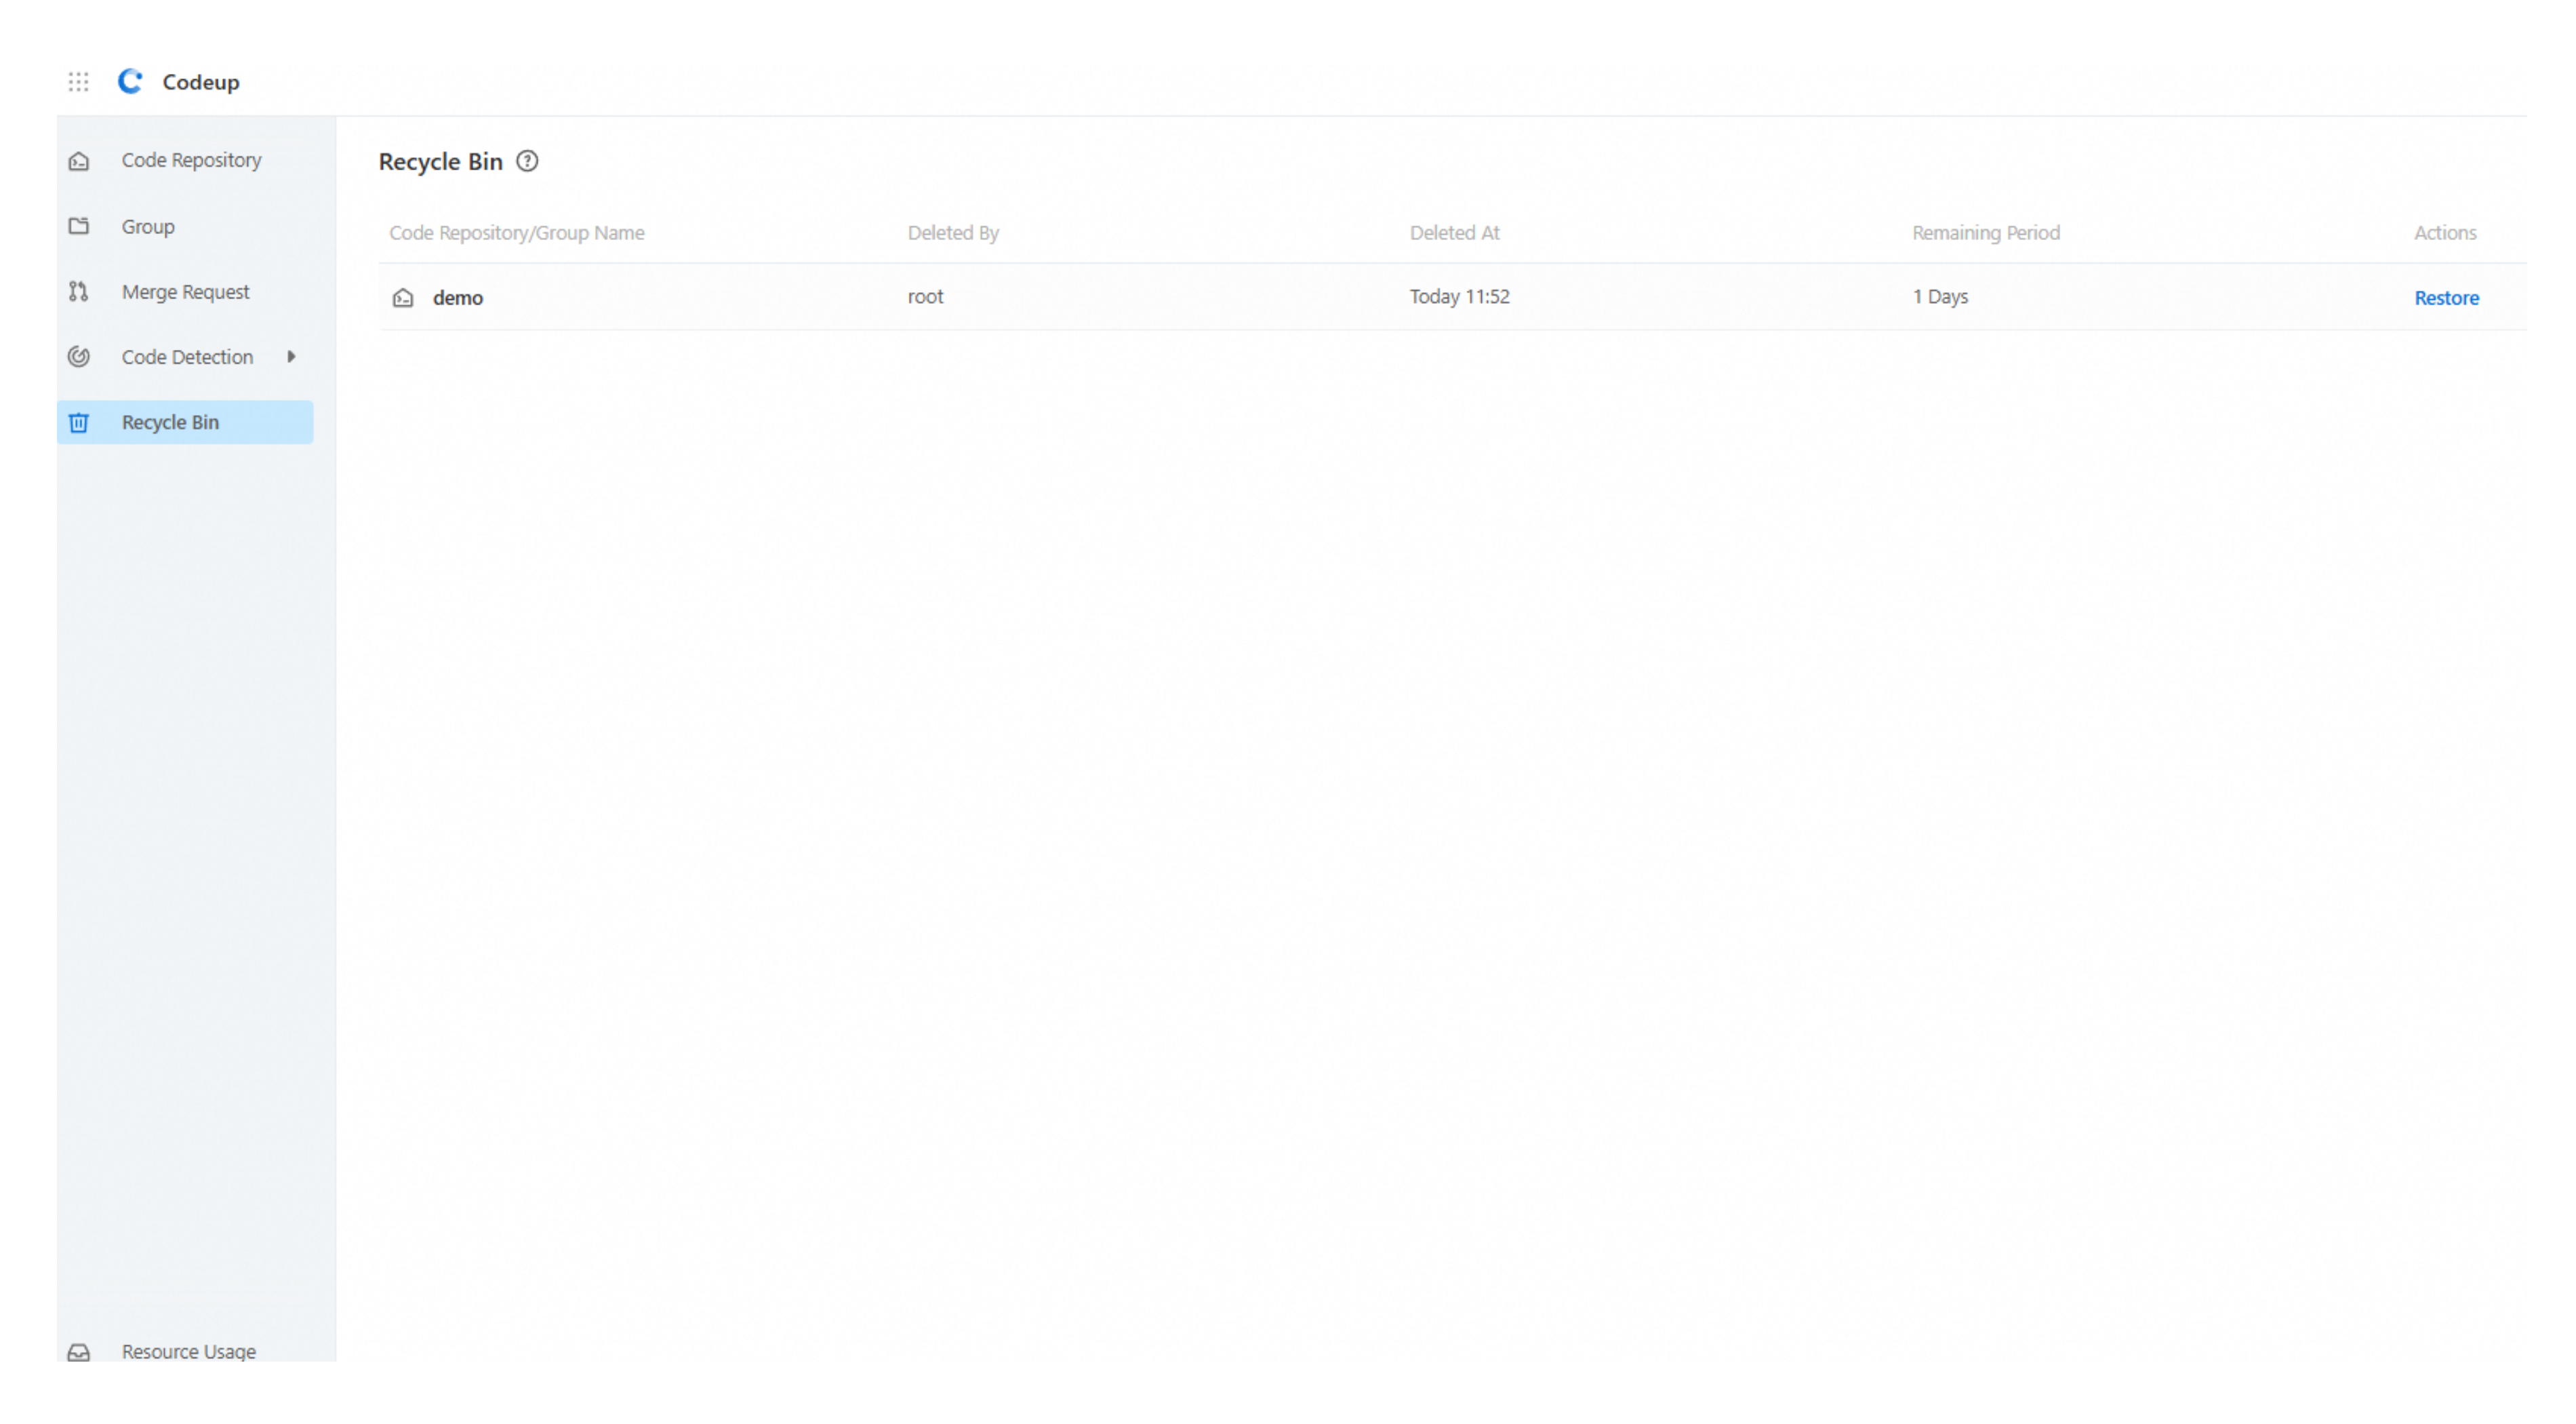Open the app grid waffle icon
This screenshot has width=2576, height=1424.
(x=77, y=81)
